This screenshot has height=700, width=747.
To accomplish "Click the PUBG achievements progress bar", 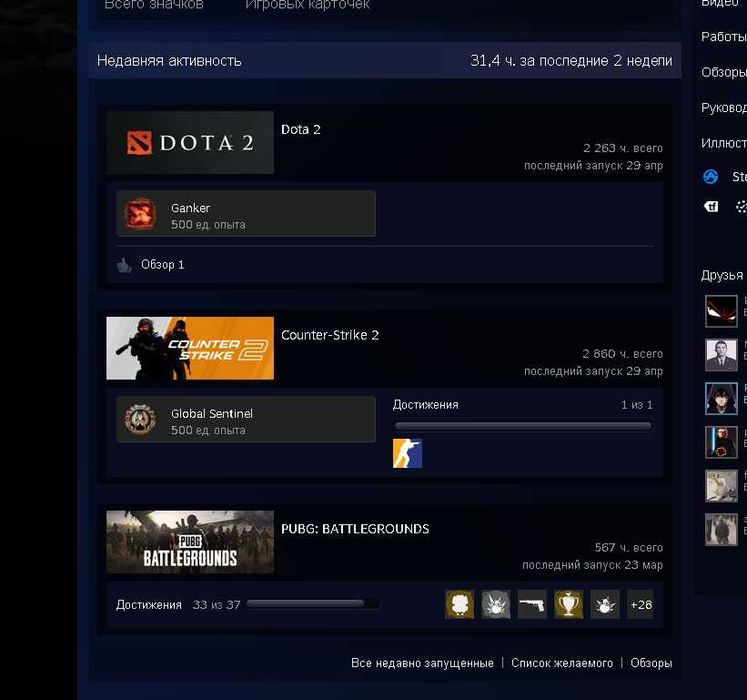I will tap(313, 604).
